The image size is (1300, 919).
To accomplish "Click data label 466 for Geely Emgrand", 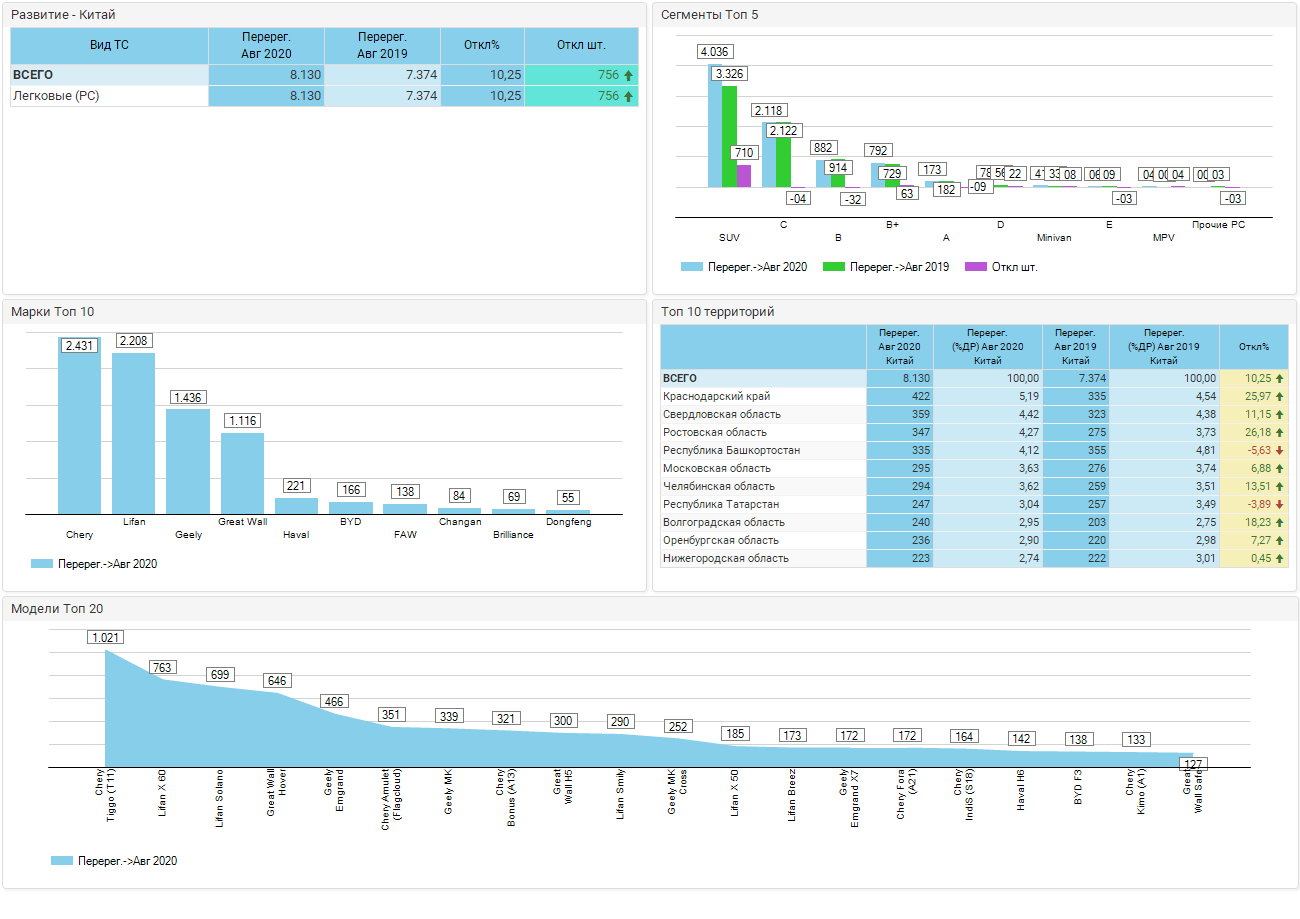I will (334, 702).
